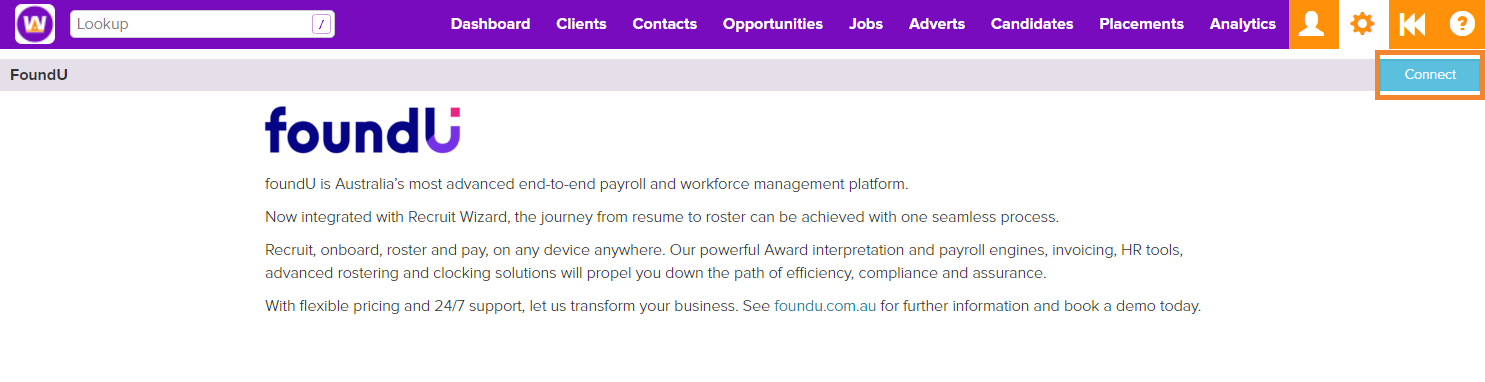Navigate to Adverts
The height and width of the screenshot is (382, 1485).
click(937, 24)
